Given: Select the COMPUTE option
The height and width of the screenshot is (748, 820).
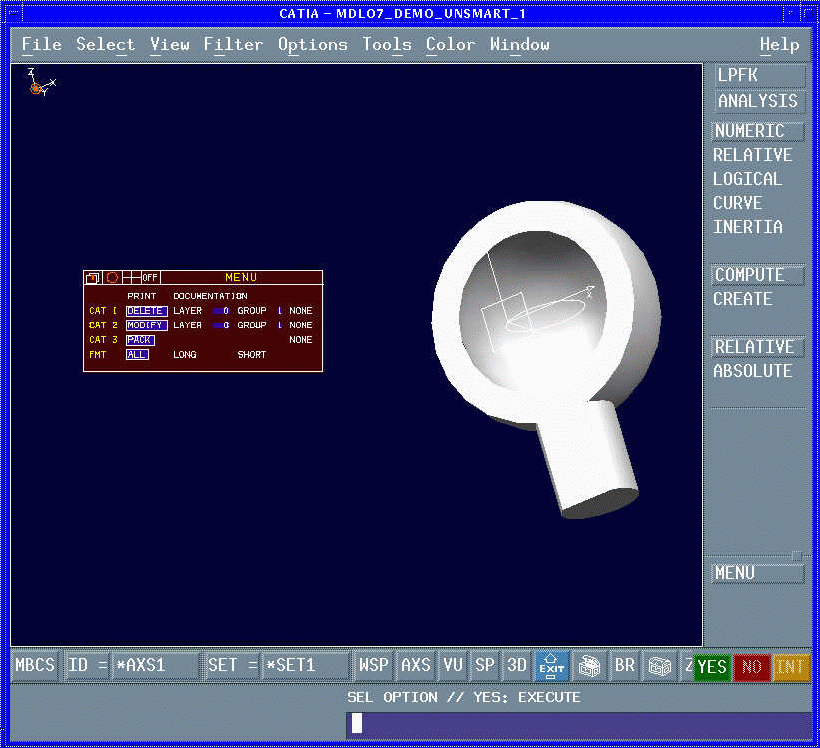Looking at the screenshot, I should (x=757, y=275).
